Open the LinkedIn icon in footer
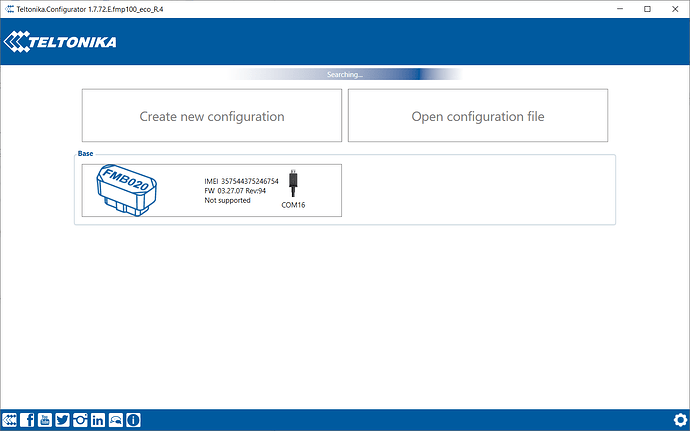Image resolution: width=690 pixels, height=431 pixels. (98, 420)
